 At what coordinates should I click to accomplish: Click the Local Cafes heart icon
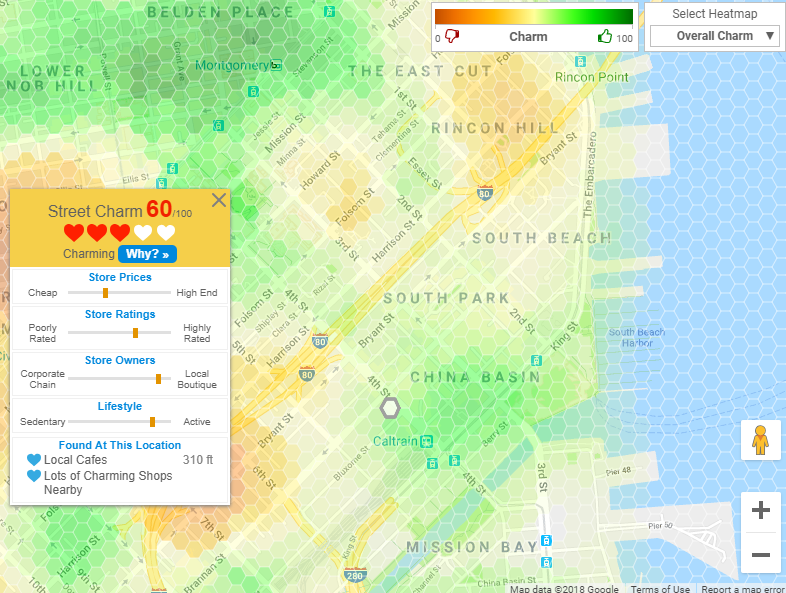tap(34, 460)
